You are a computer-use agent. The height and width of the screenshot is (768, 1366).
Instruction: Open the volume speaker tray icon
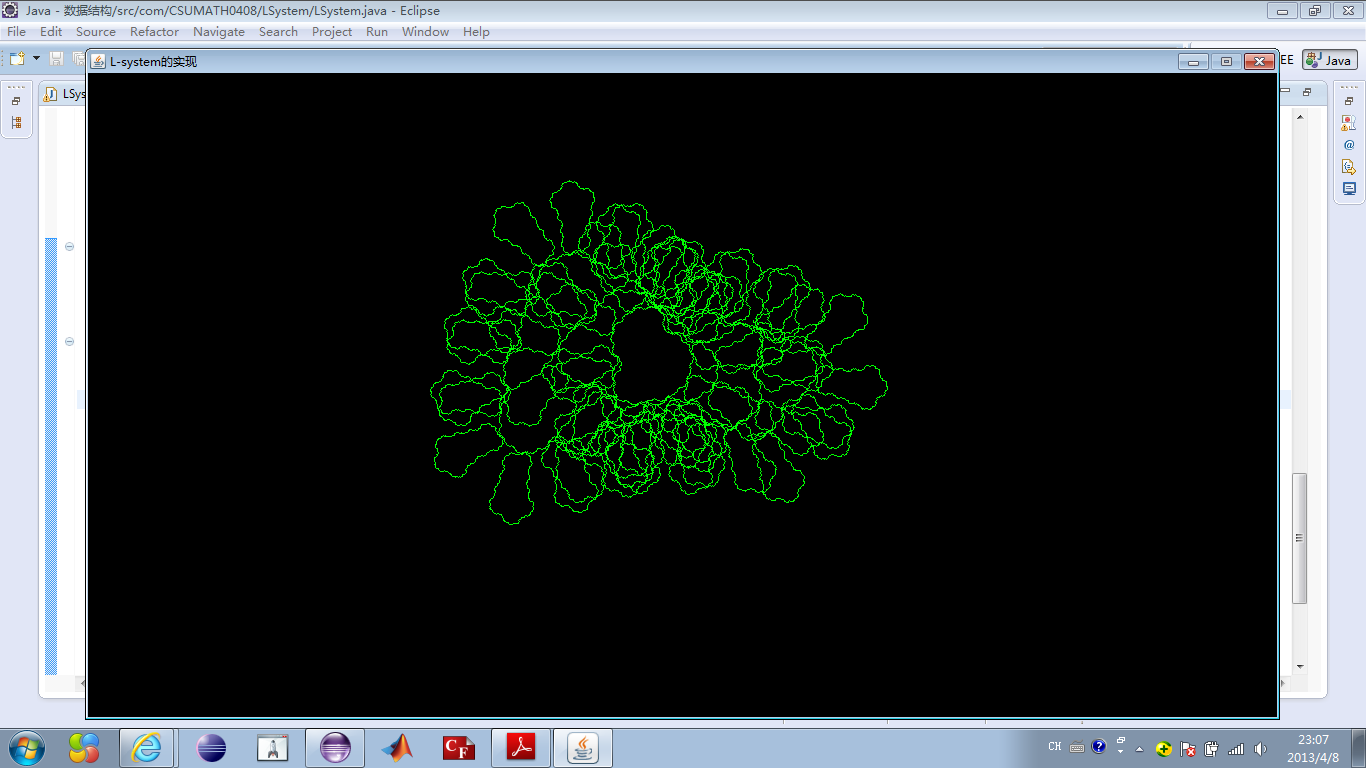1260,748
